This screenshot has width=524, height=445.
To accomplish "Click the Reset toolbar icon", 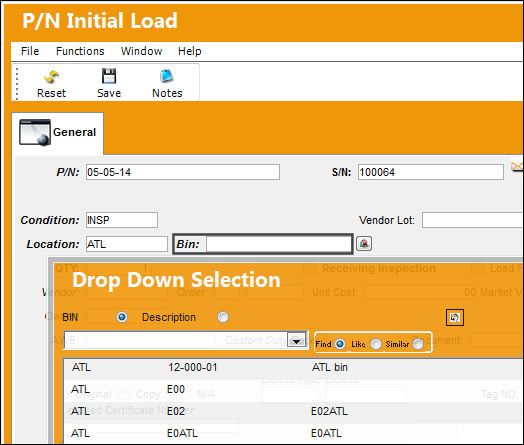I will (51, 77).
